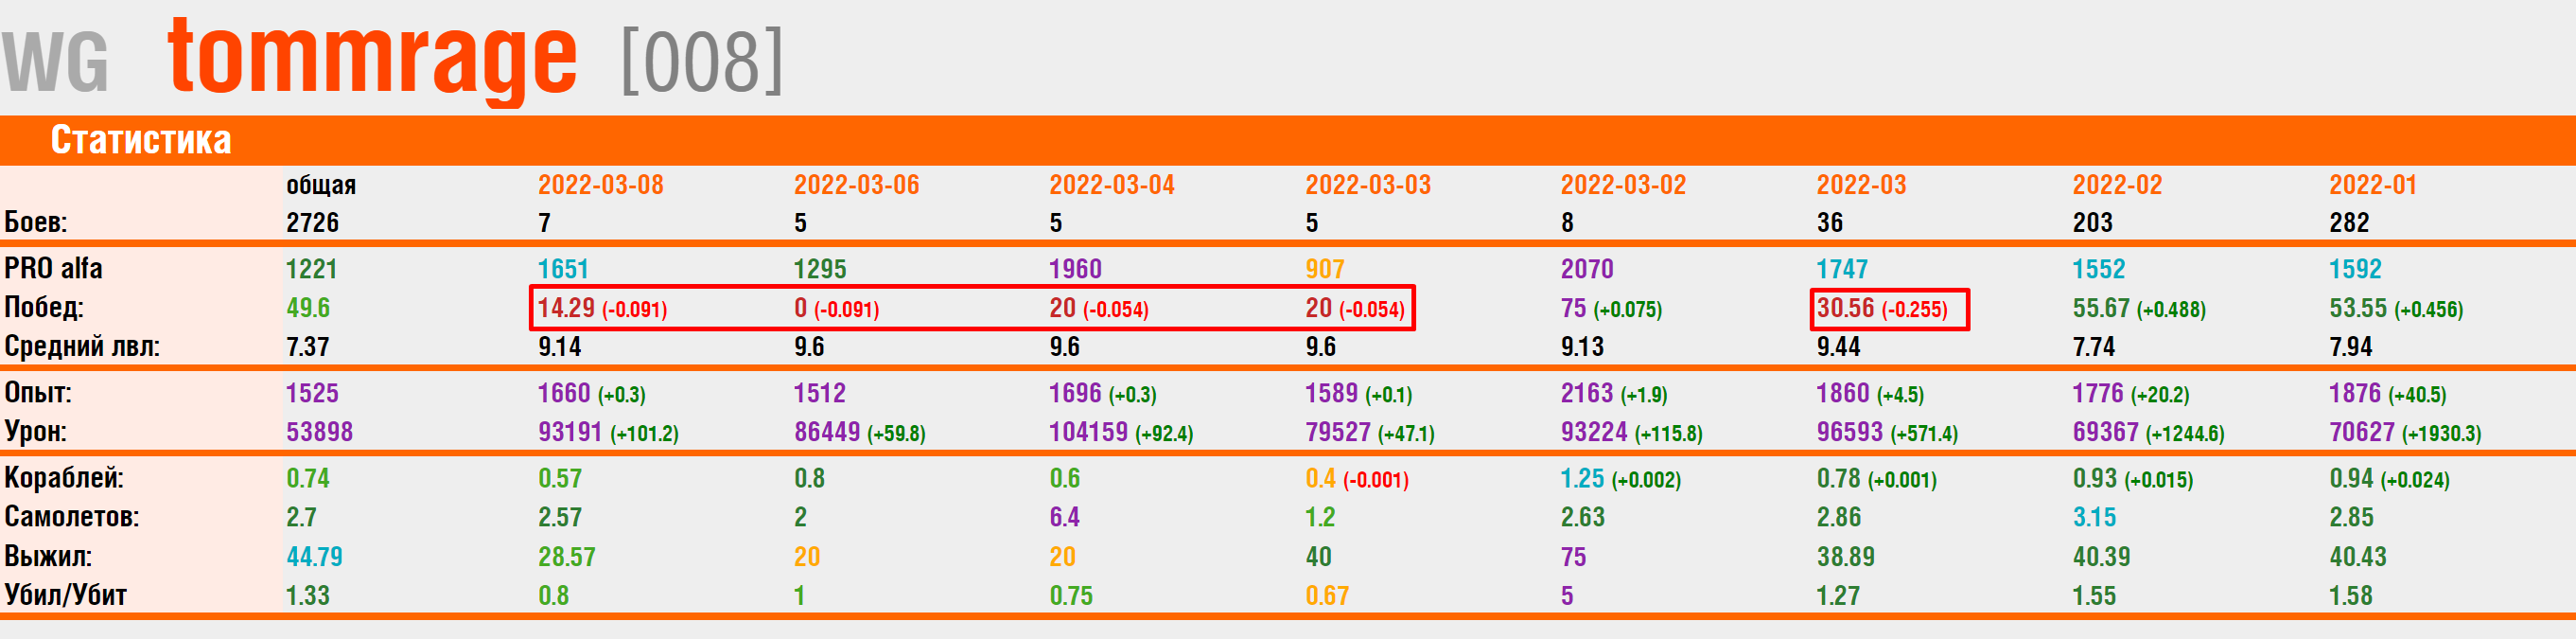2576x639 pixels.
Task: Open the 2022-03-06 date column
Action: (856, 185)
